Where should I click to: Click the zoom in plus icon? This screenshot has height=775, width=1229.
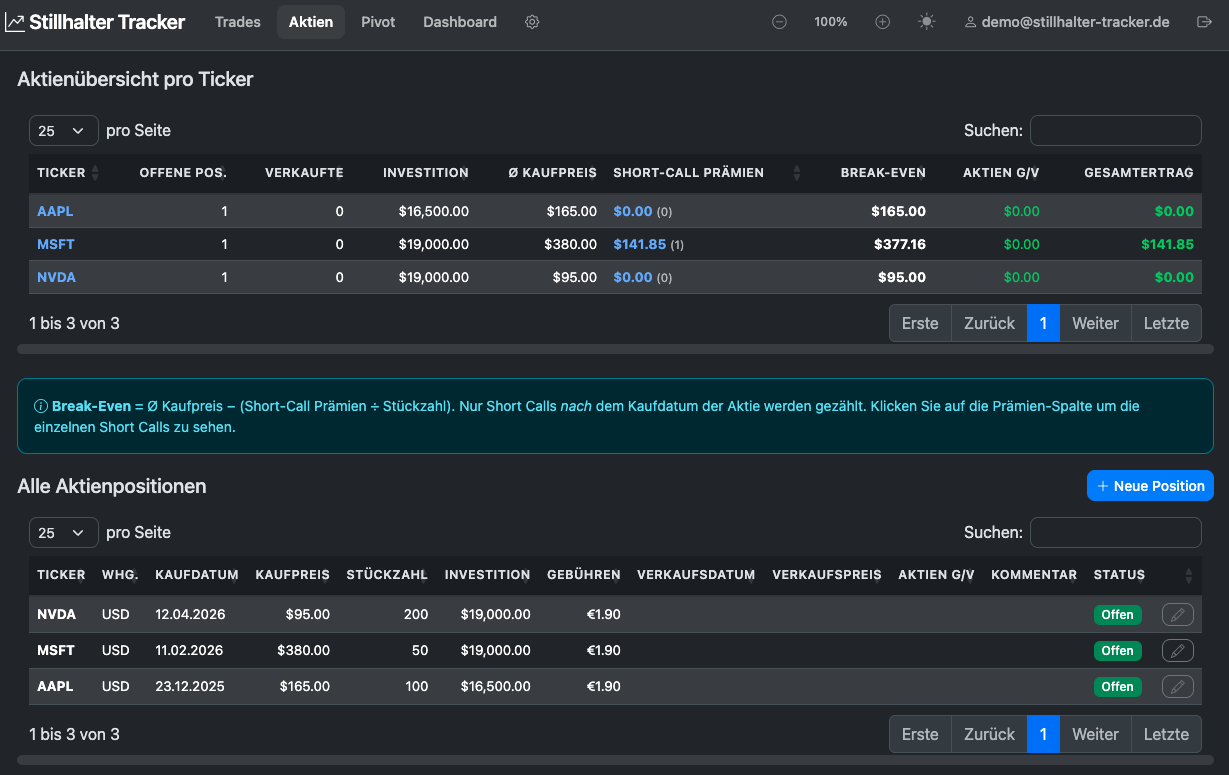[x=883, y=22]
